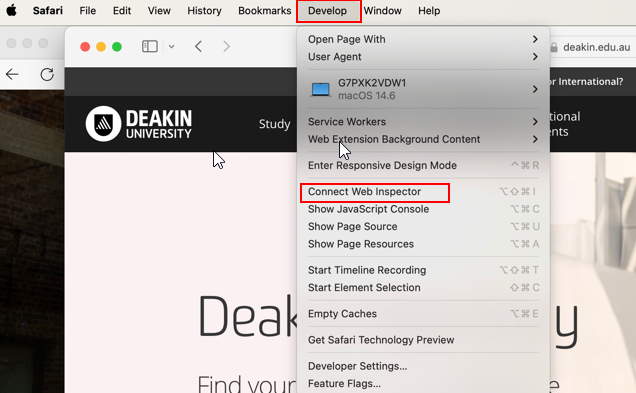Viewport: 636px width, 393px height.
Task: Open the Study navigation link
Action: 275,124
